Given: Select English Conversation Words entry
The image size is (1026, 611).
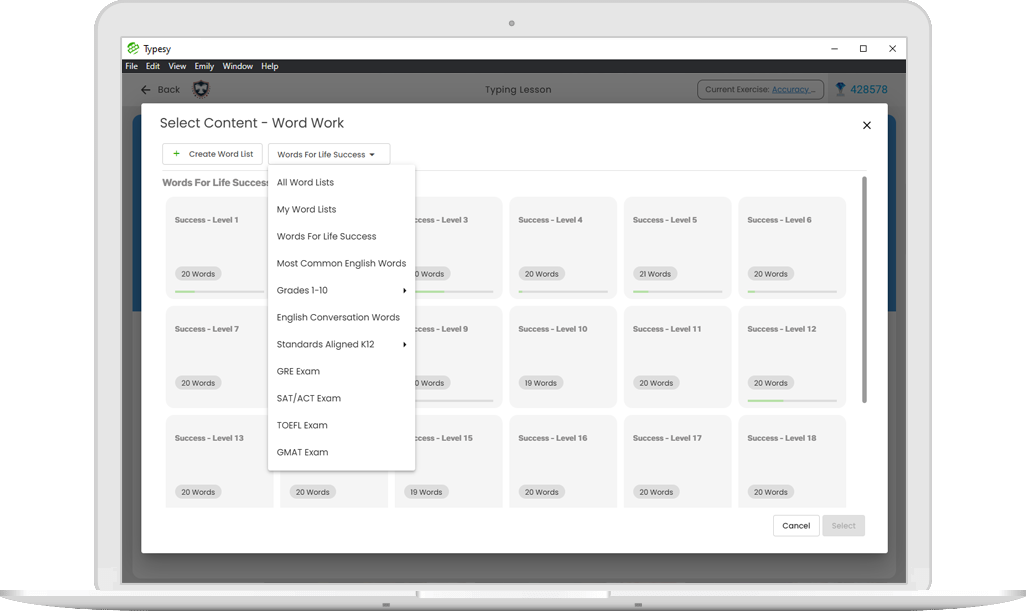Looking at the screenshot, I should [341, 317].
